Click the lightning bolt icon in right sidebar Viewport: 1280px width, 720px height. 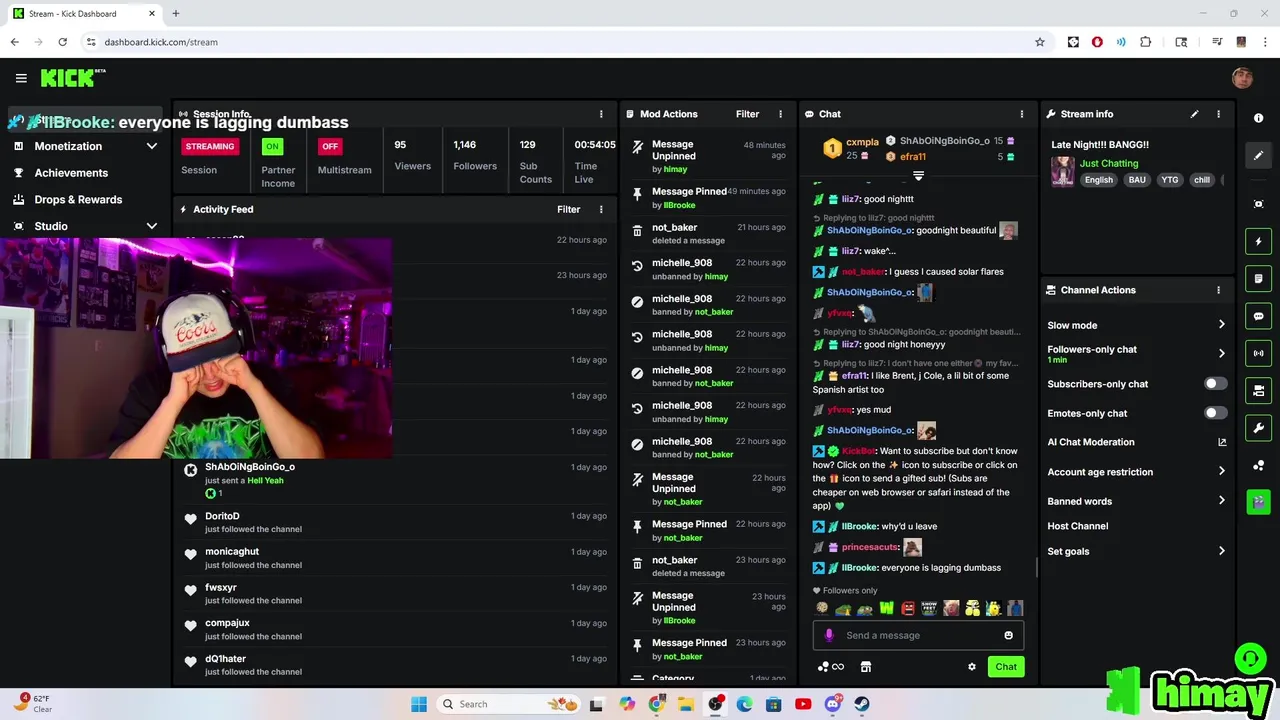pos(1259,241)
